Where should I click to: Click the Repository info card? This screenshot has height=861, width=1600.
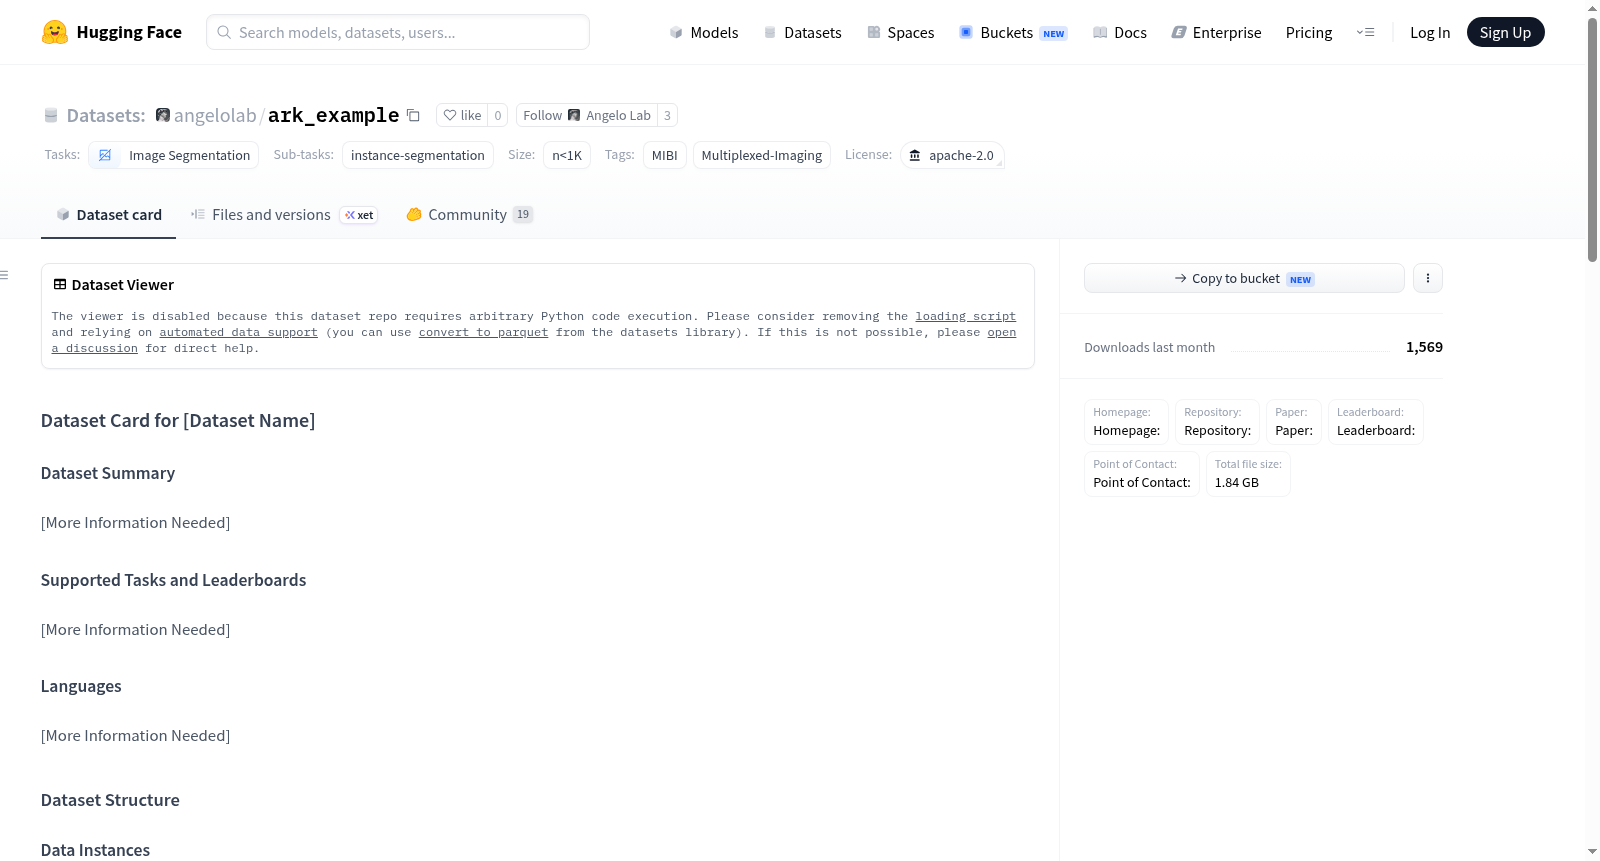1218,422
